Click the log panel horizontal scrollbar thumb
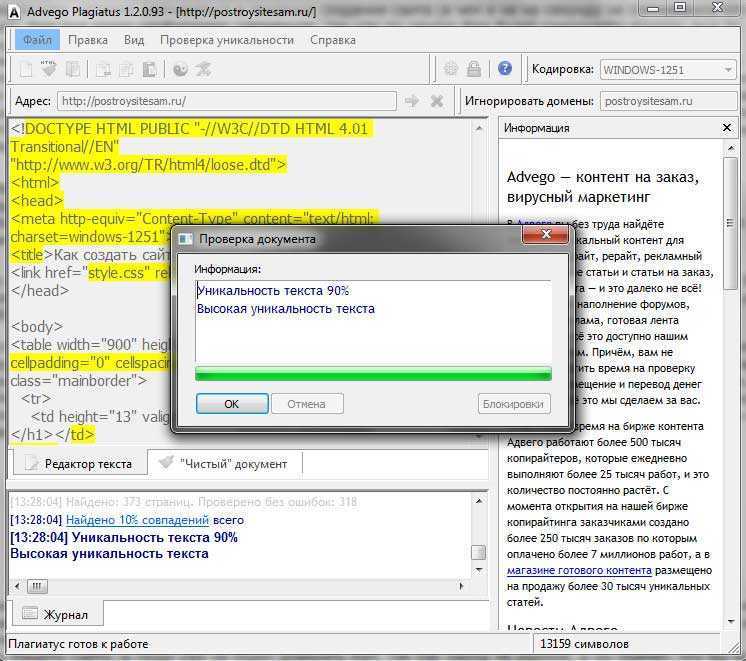This screenshot has height=661, width=746. point(38,585)
